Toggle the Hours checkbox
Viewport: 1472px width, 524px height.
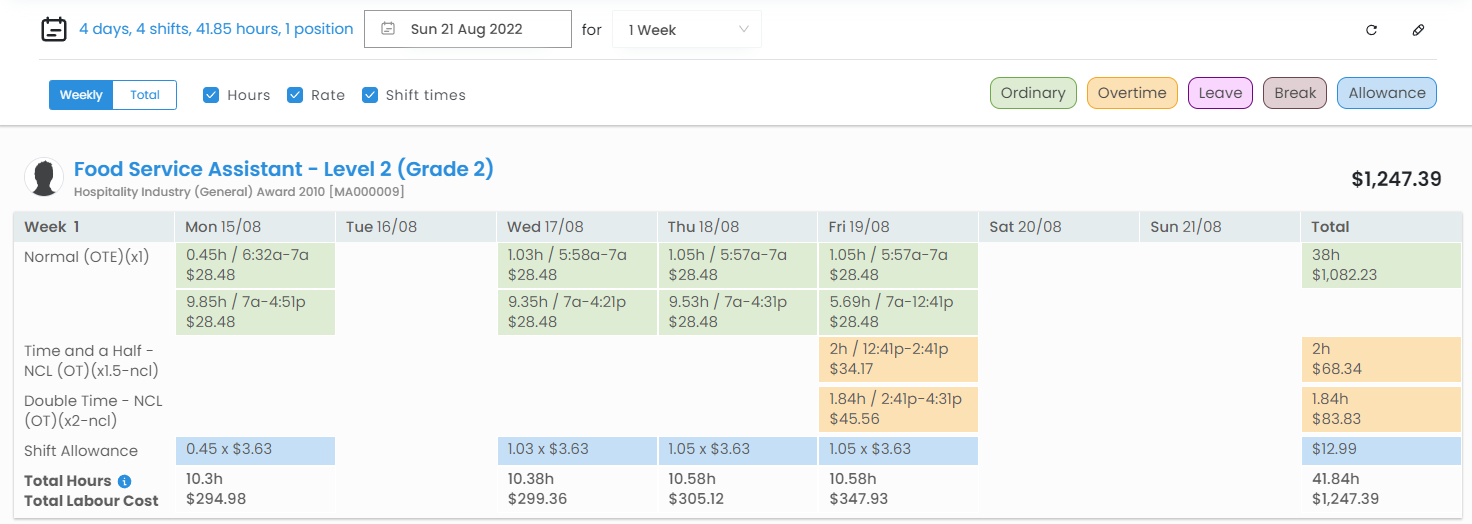[211, 95]
